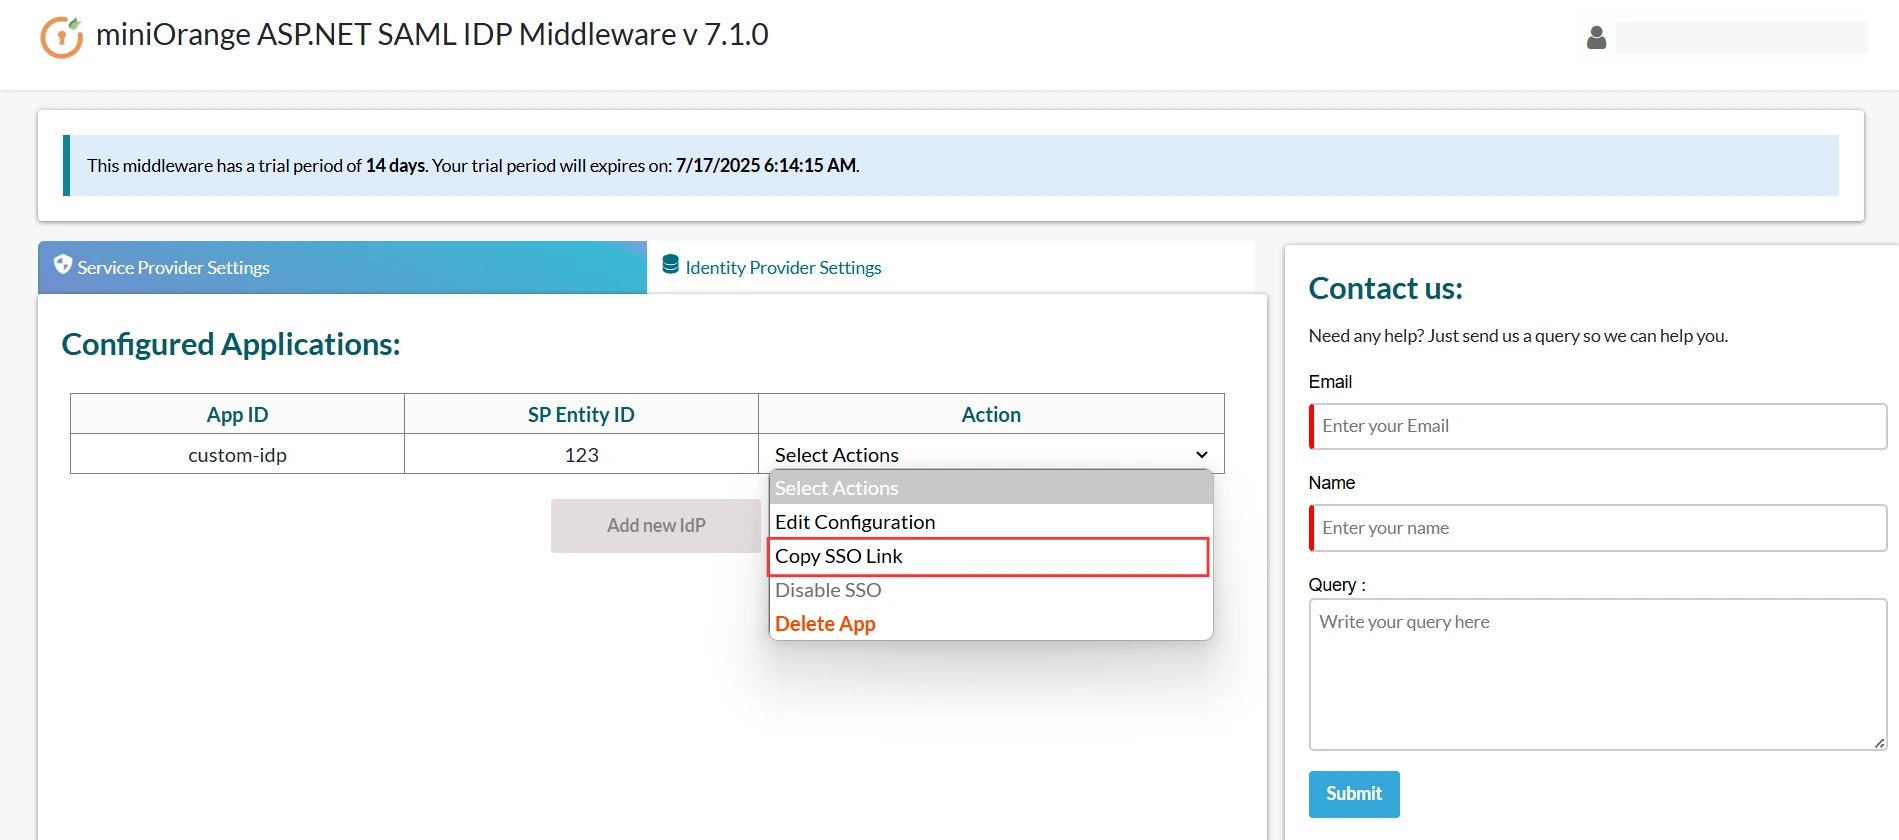Click the trial expiry date 7/17/2025 text
The width and height of the screenshot is (1899, 840).
tap(767, 165)
